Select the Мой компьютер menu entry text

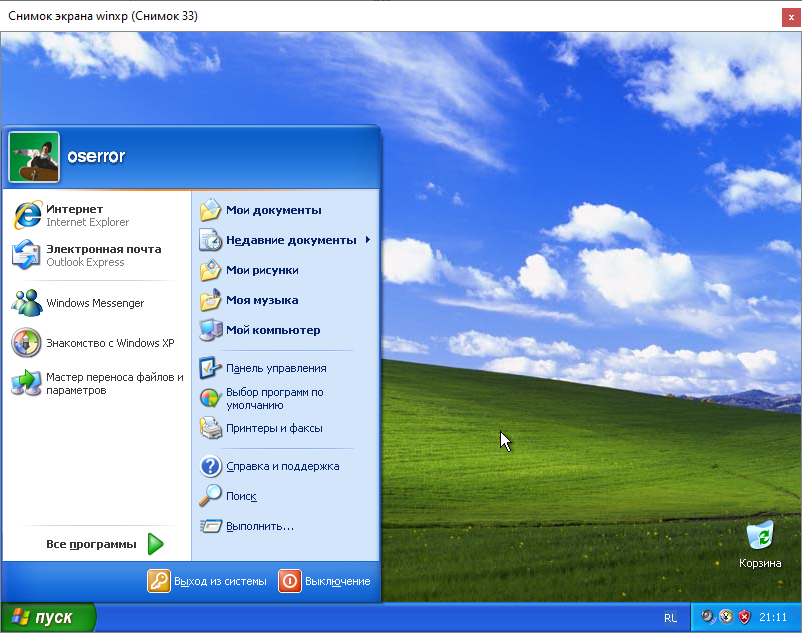tap(273, 330)
